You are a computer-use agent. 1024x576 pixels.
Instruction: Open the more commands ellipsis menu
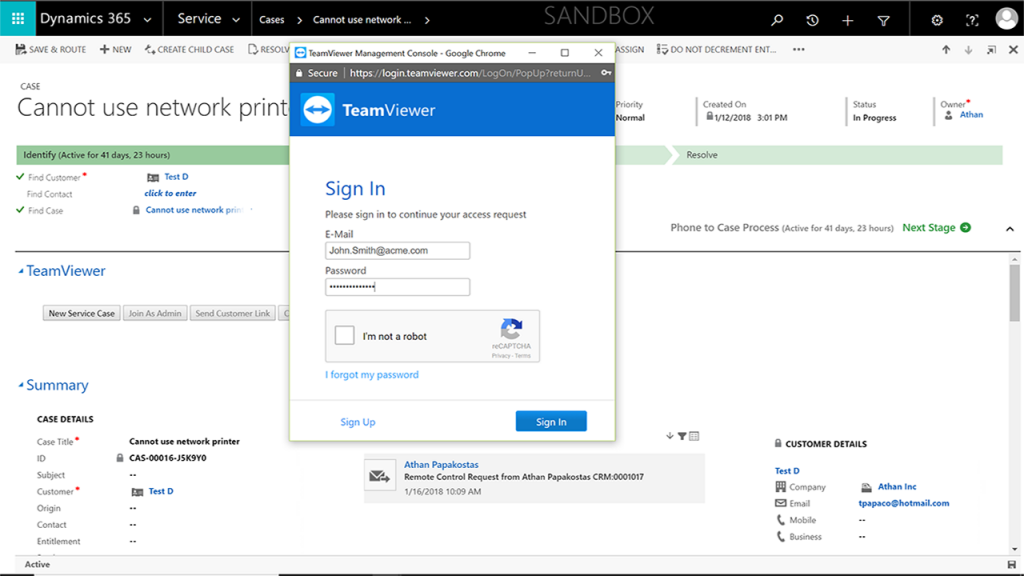click(799, 48)
